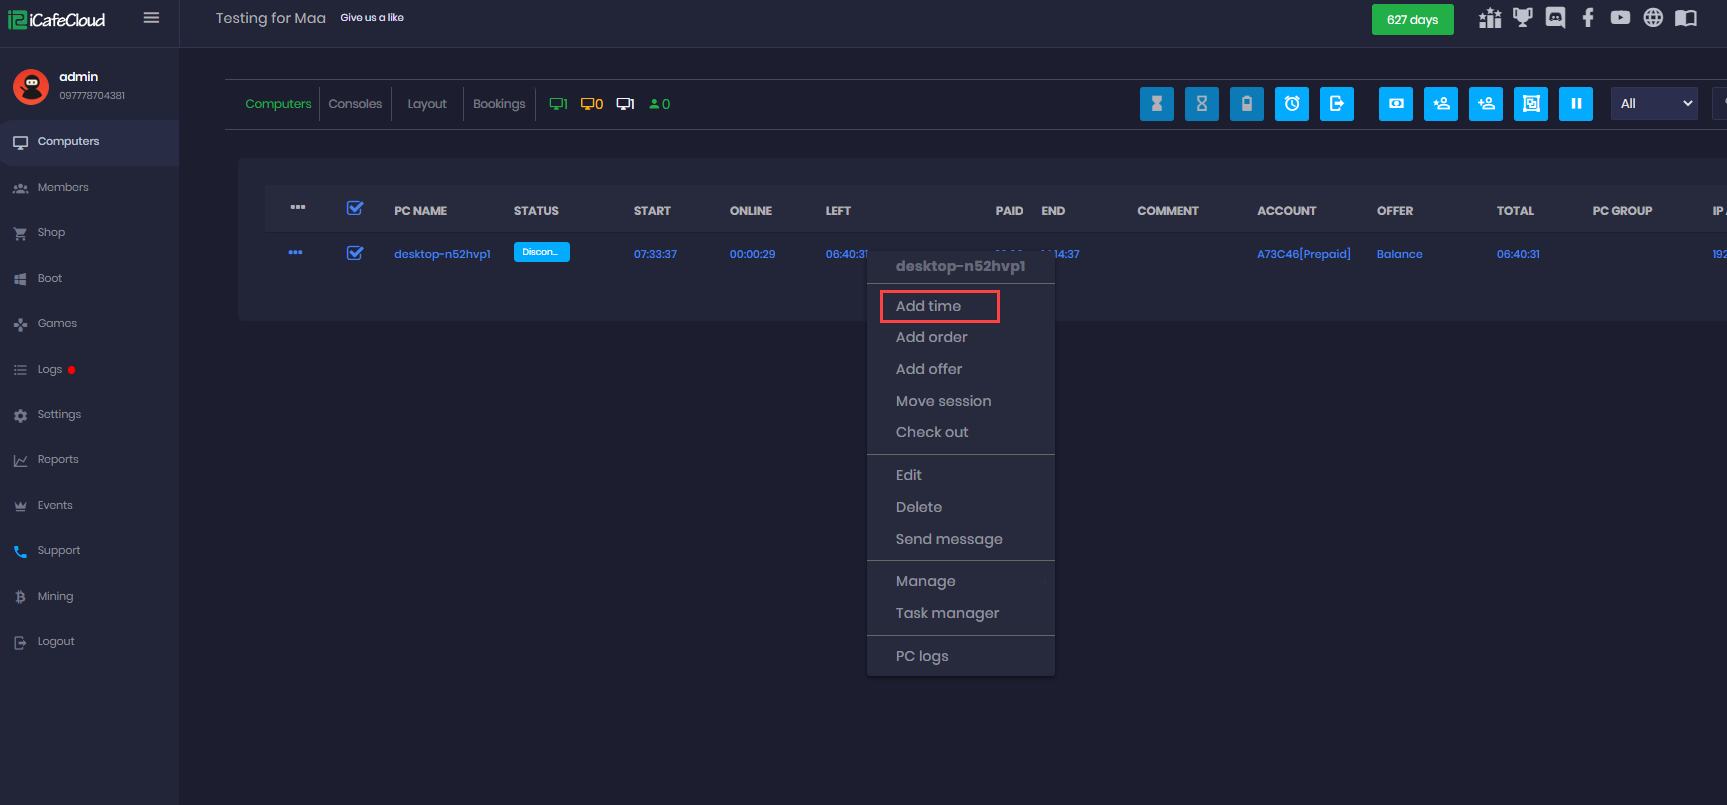Click the check-out exit arrow toolbar icon

[1336, 104]
